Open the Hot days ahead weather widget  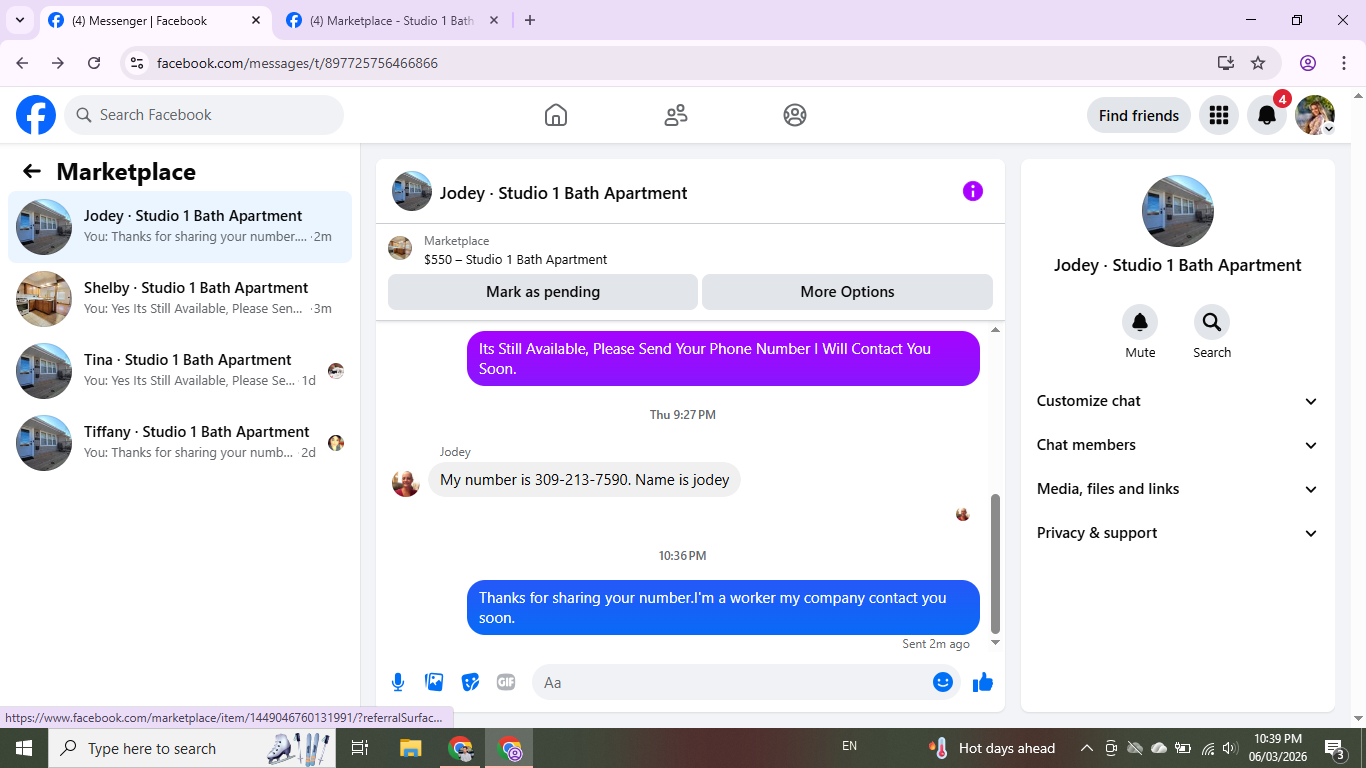[x=992, y=748]
